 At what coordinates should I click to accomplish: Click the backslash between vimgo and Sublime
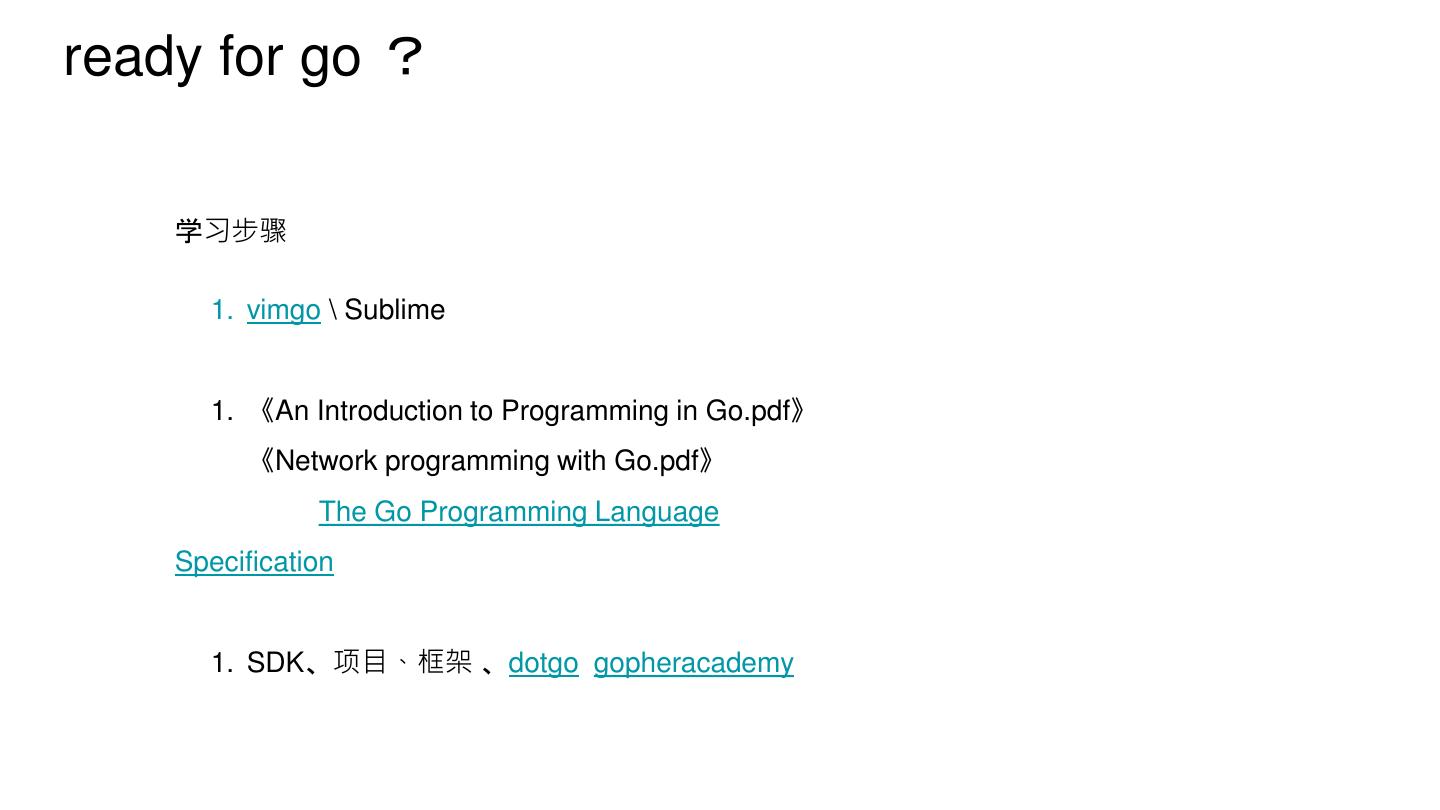[332, 310]
